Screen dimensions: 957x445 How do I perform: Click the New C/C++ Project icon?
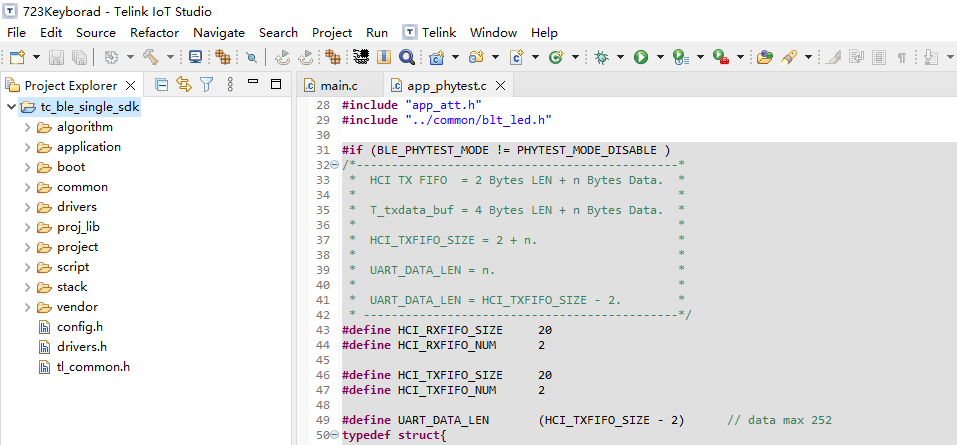436,57
